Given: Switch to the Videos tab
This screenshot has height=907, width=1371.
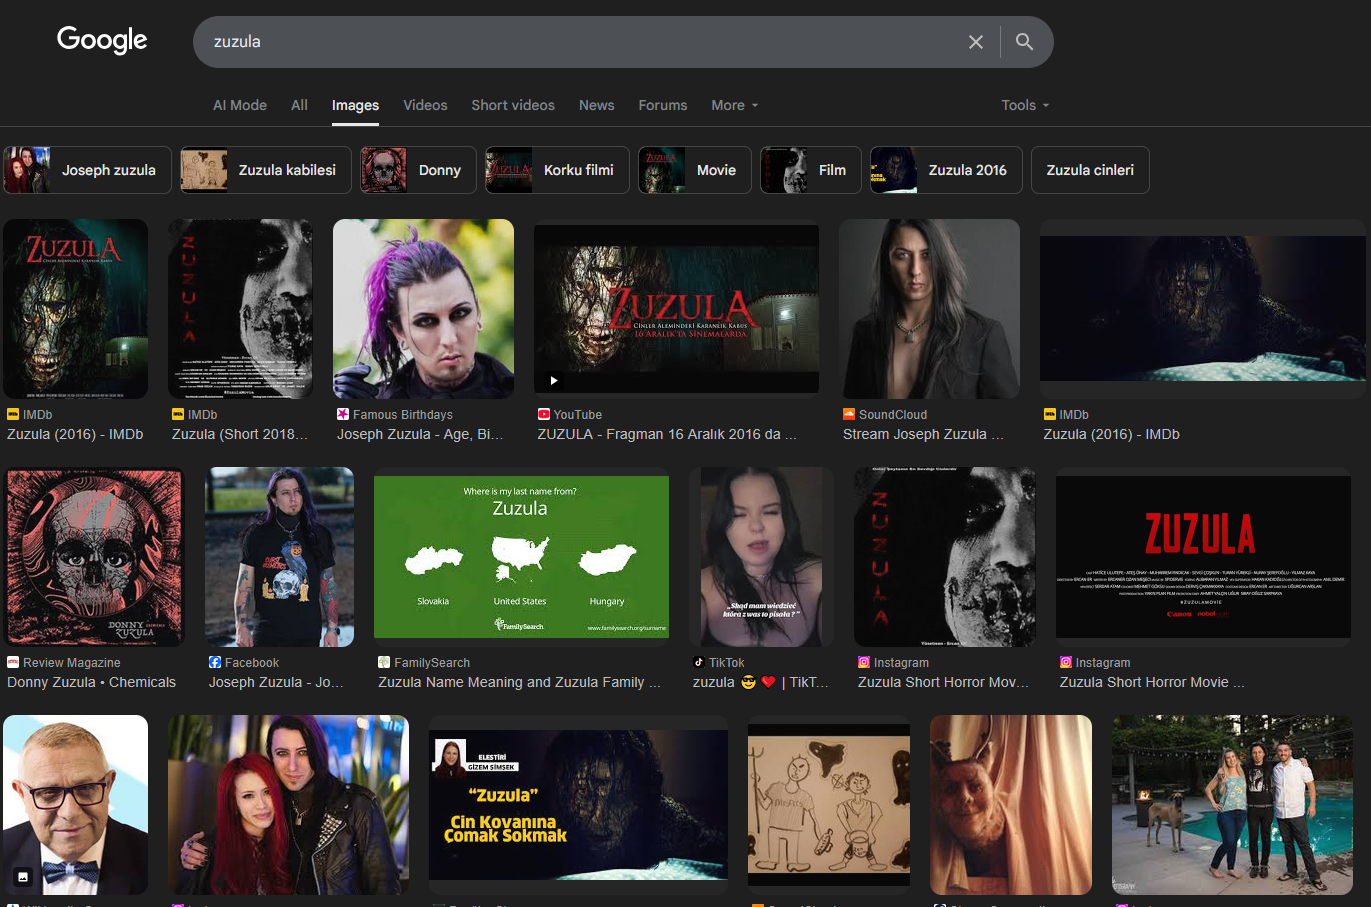Looking at the screenshot, I should point(425,105).
